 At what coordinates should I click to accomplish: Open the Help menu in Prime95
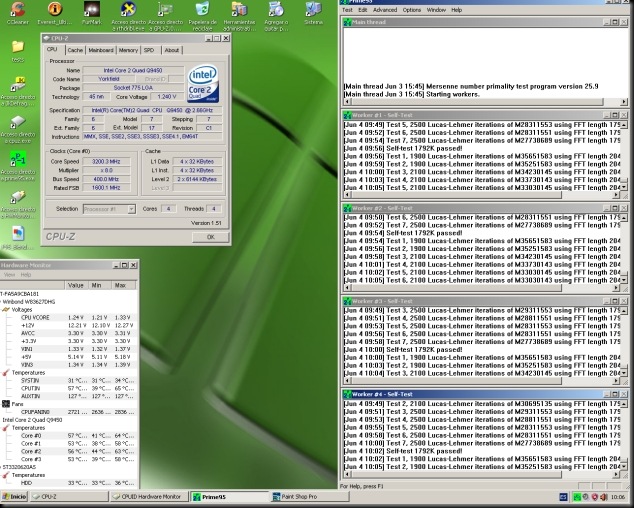(456, 10)
